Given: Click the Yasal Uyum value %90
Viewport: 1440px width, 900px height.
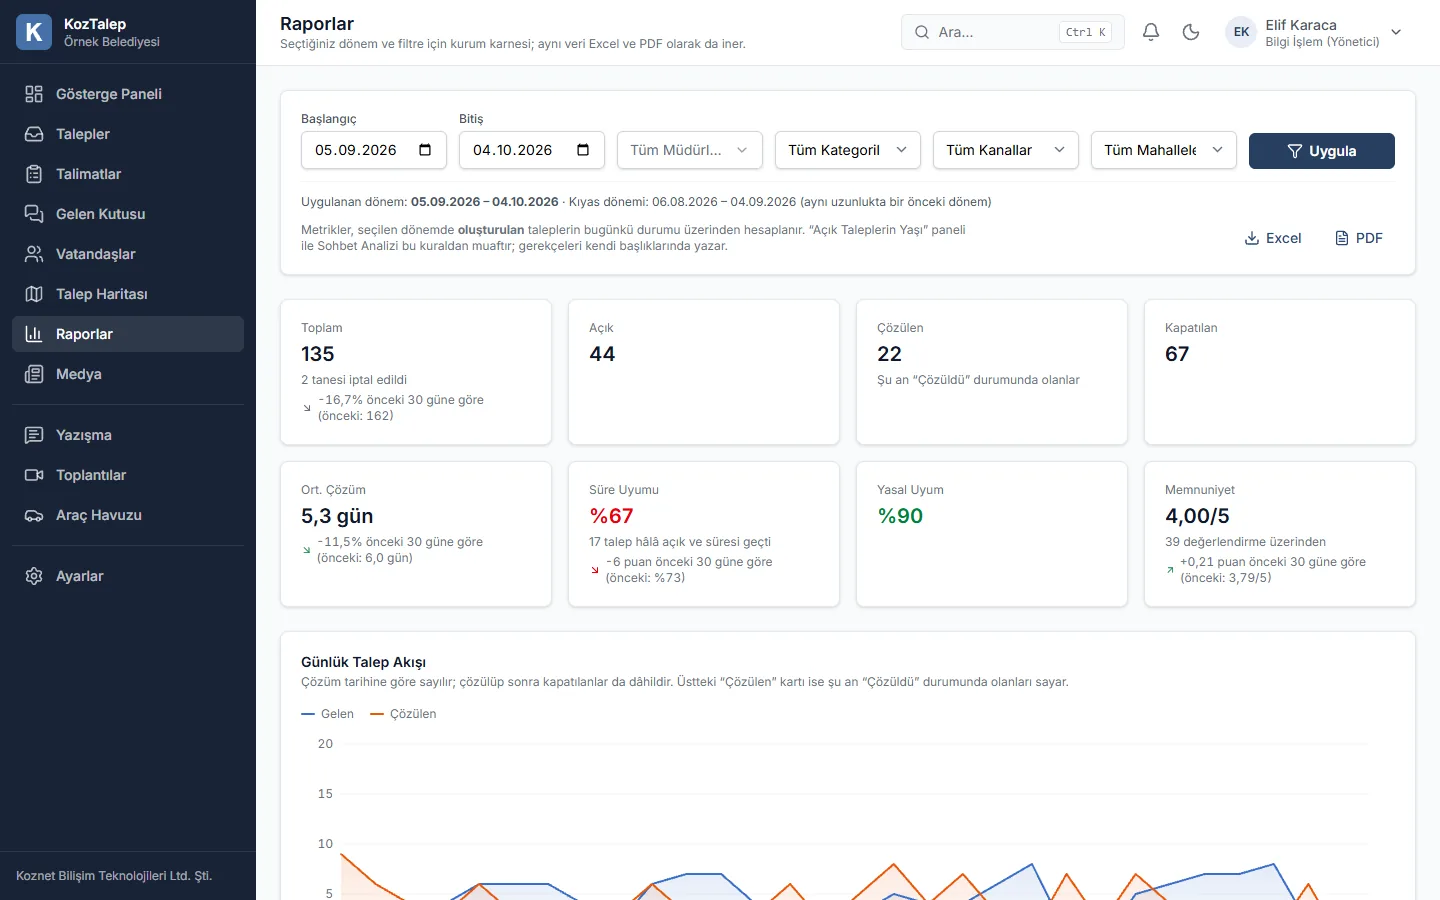Looking at the screenshot, I should pos(900,516).
